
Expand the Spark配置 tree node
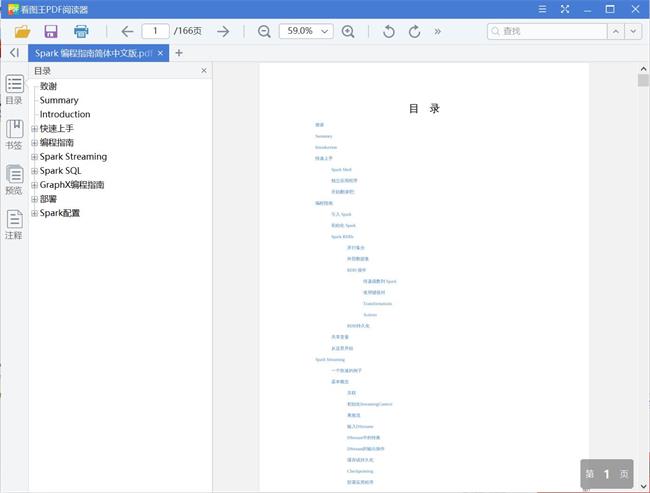click(34, 213)
